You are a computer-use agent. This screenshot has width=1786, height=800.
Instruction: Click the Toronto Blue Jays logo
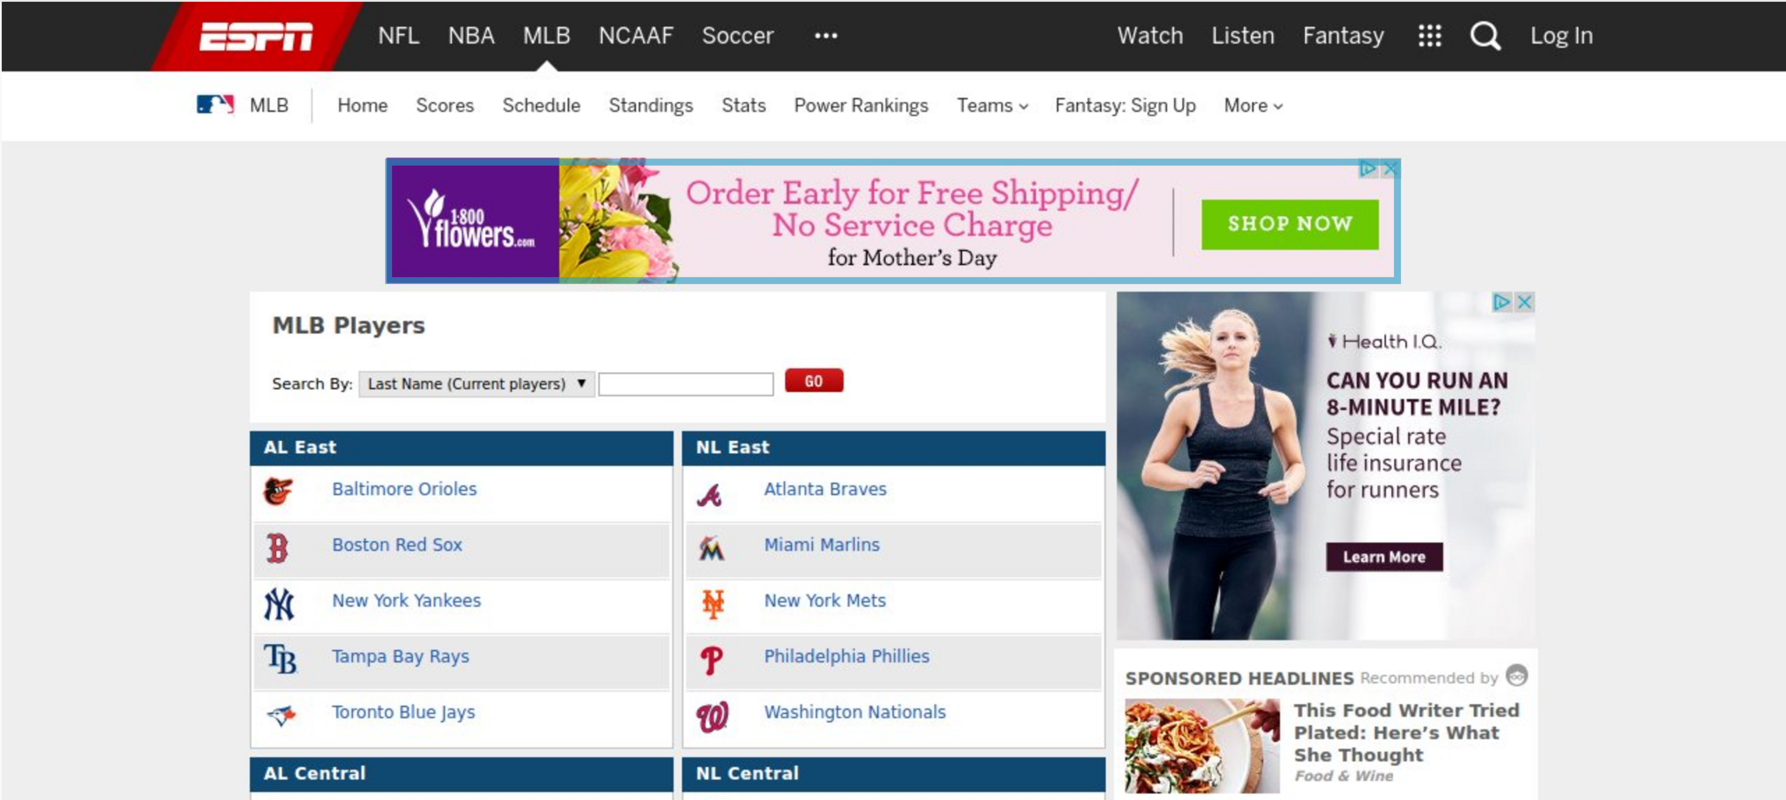pyautogui.click(x=281, y=715)
